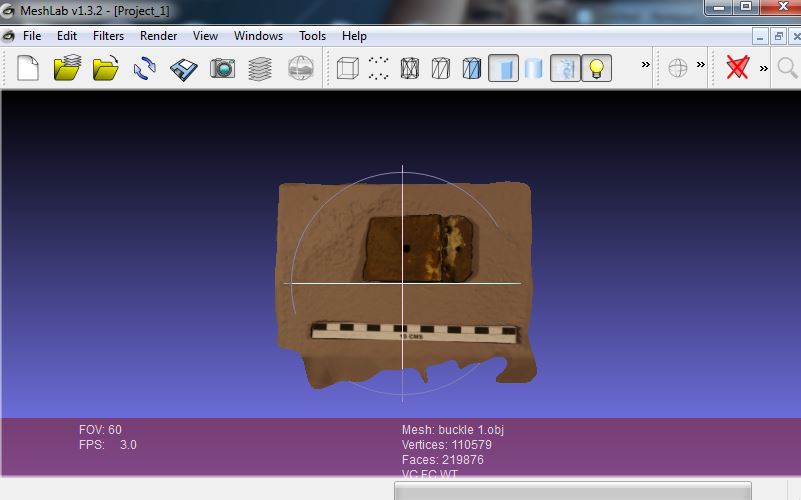
Task: Open project using the folder-with-layers icon
Action: (67, 68)
